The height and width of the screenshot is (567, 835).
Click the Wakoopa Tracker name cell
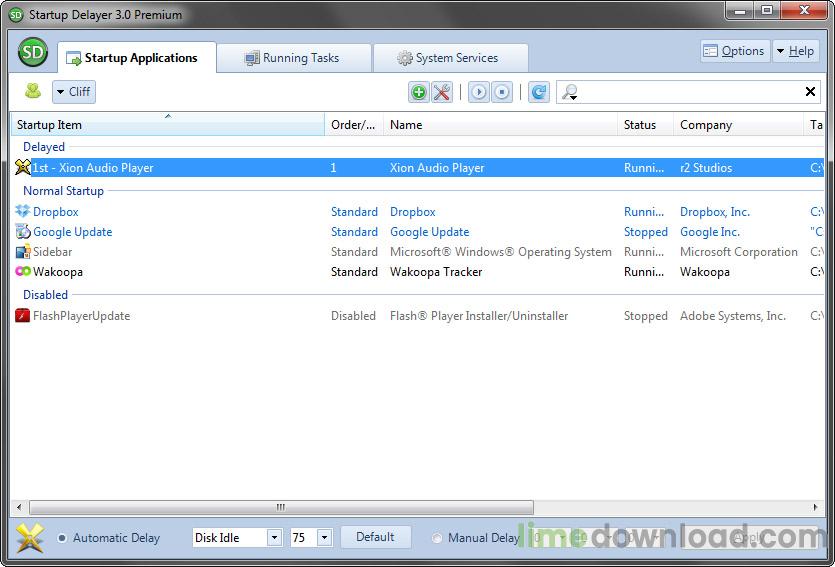click(x=436, y=272)
